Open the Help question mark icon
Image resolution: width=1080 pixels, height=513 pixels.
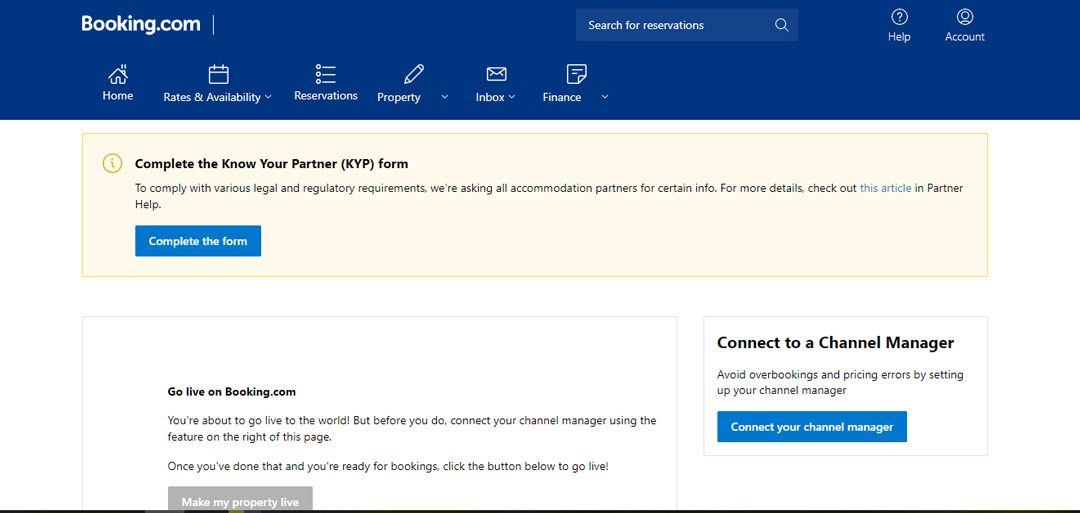tap(899, 17)
